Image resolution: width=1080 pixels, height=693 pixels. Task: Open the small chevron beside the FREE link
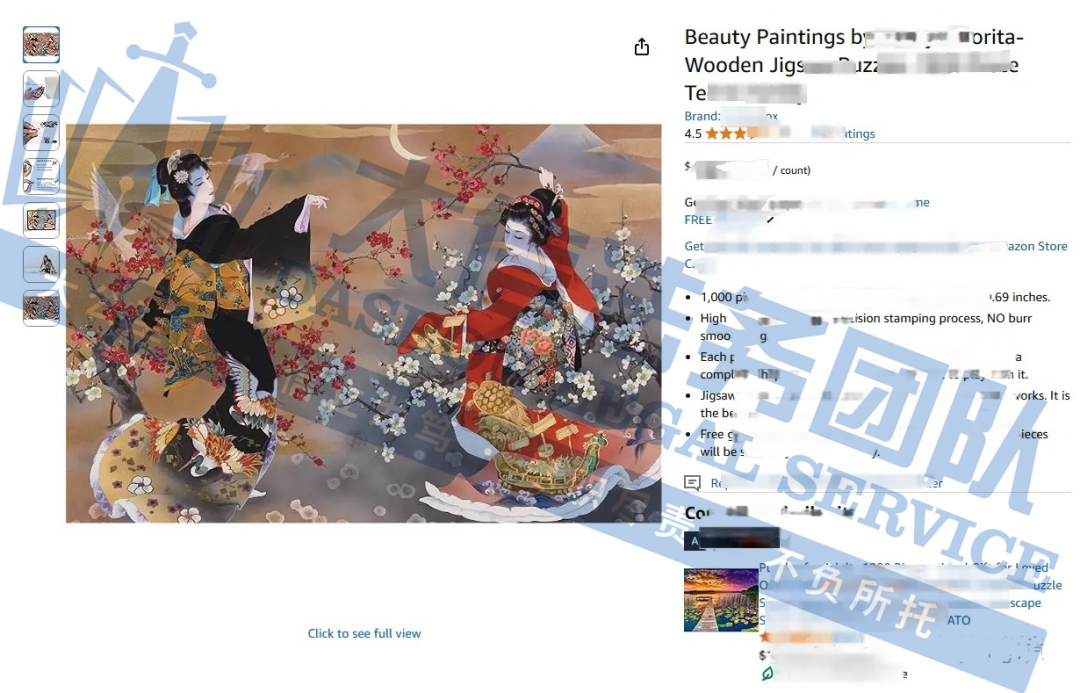(770, 220)
